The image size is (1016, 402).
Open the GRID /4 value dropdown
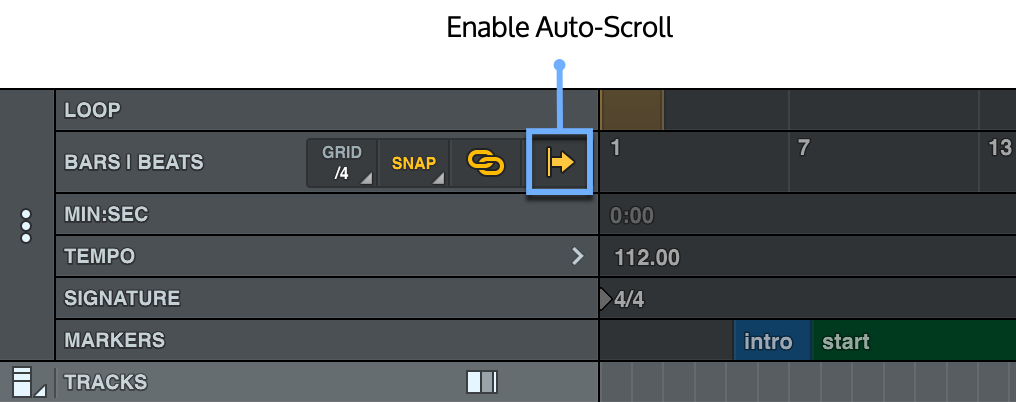pyautogui.click(x=342, y=162)
